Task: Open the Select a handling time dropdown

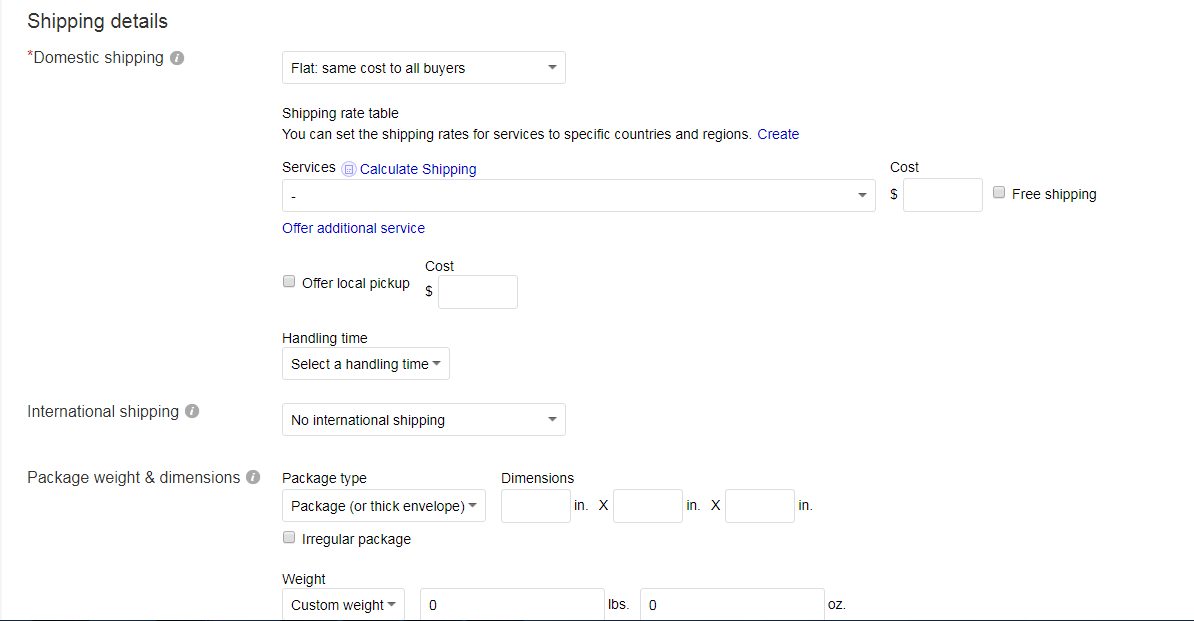Action: 365,364
